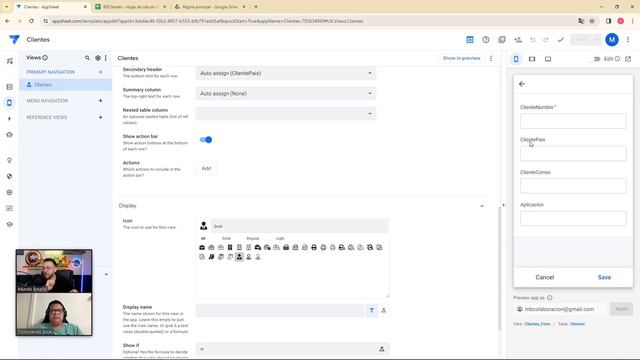Open the M account avatar
This screenshot has width=640, height=360.
pyautogui.click(x=611, y=40)
